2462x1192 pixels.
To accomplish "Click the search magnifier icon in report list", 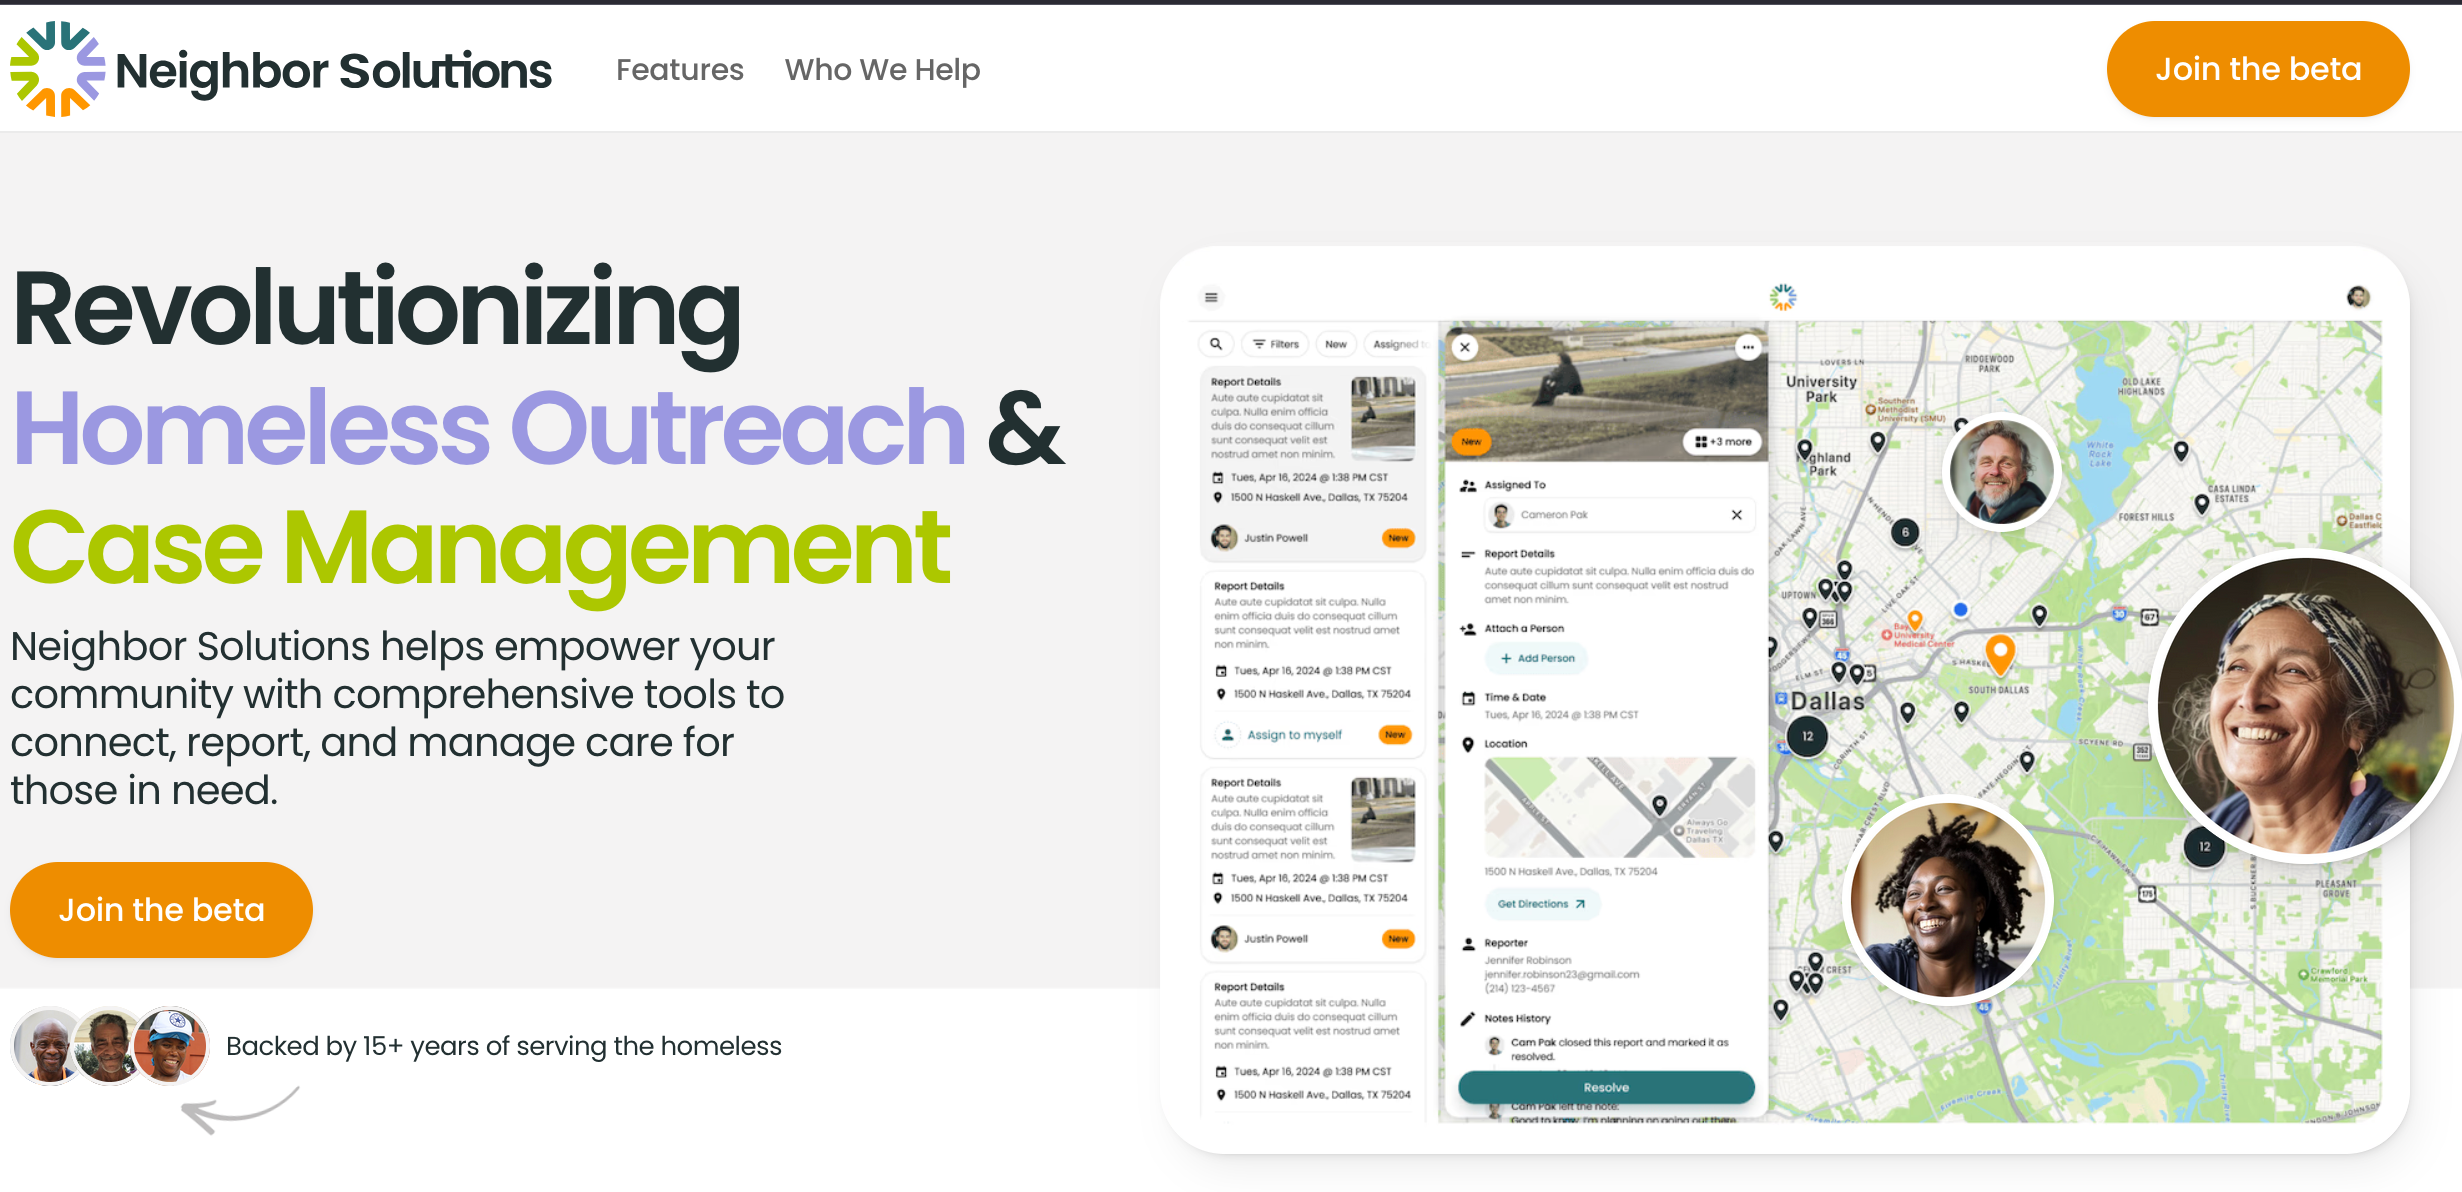I will [1216, 344].
